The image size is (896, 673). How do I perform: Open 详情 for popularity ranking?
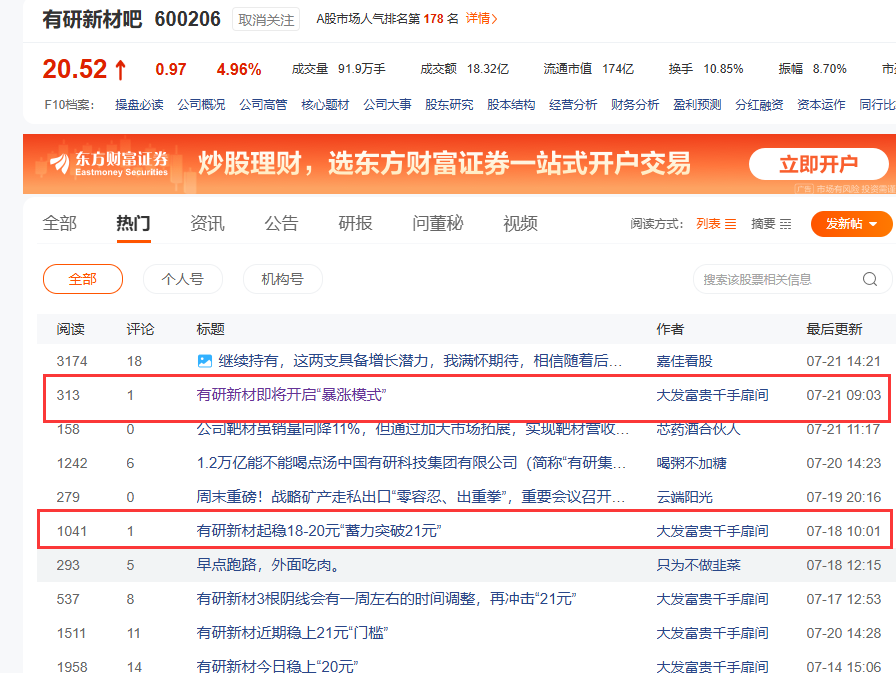(x=481, y=18)
